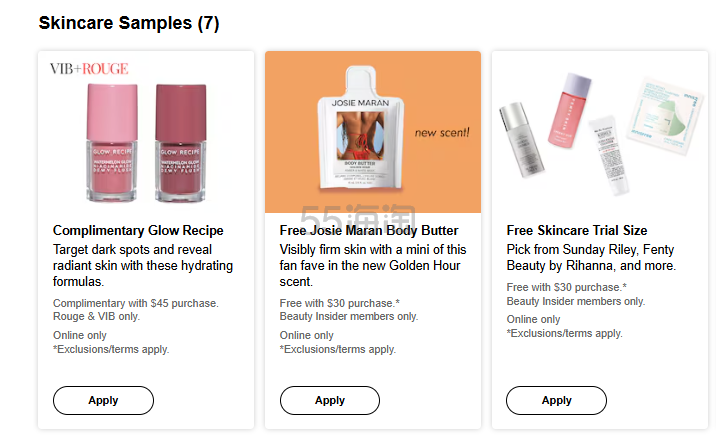This screenshot has height=439, width=716.
Task: Click 'Rouge & VIB only' text on first card
Action: [96, 317]
